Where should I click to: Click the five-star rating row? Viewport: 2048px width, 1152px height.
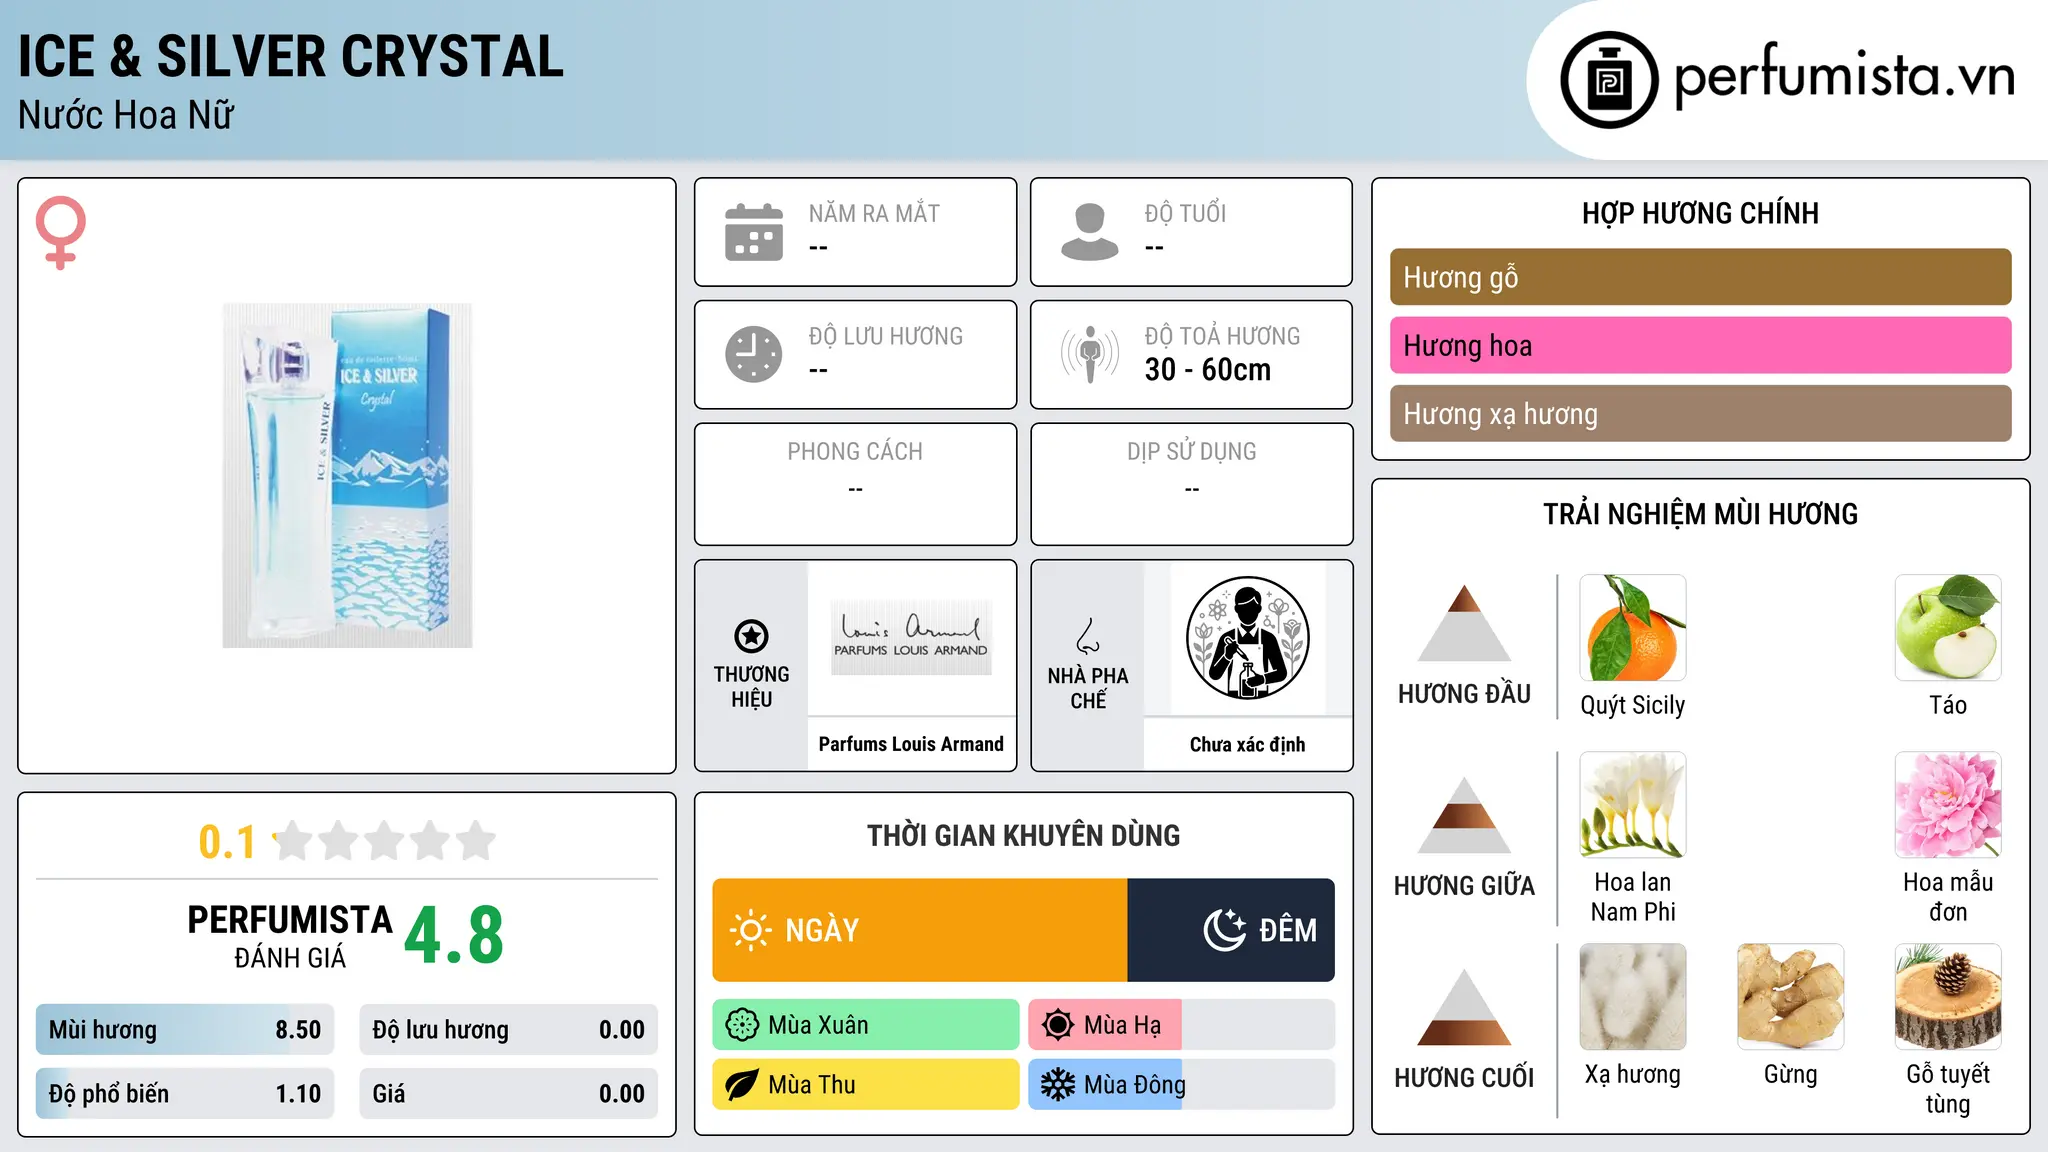tap(385, 841)
